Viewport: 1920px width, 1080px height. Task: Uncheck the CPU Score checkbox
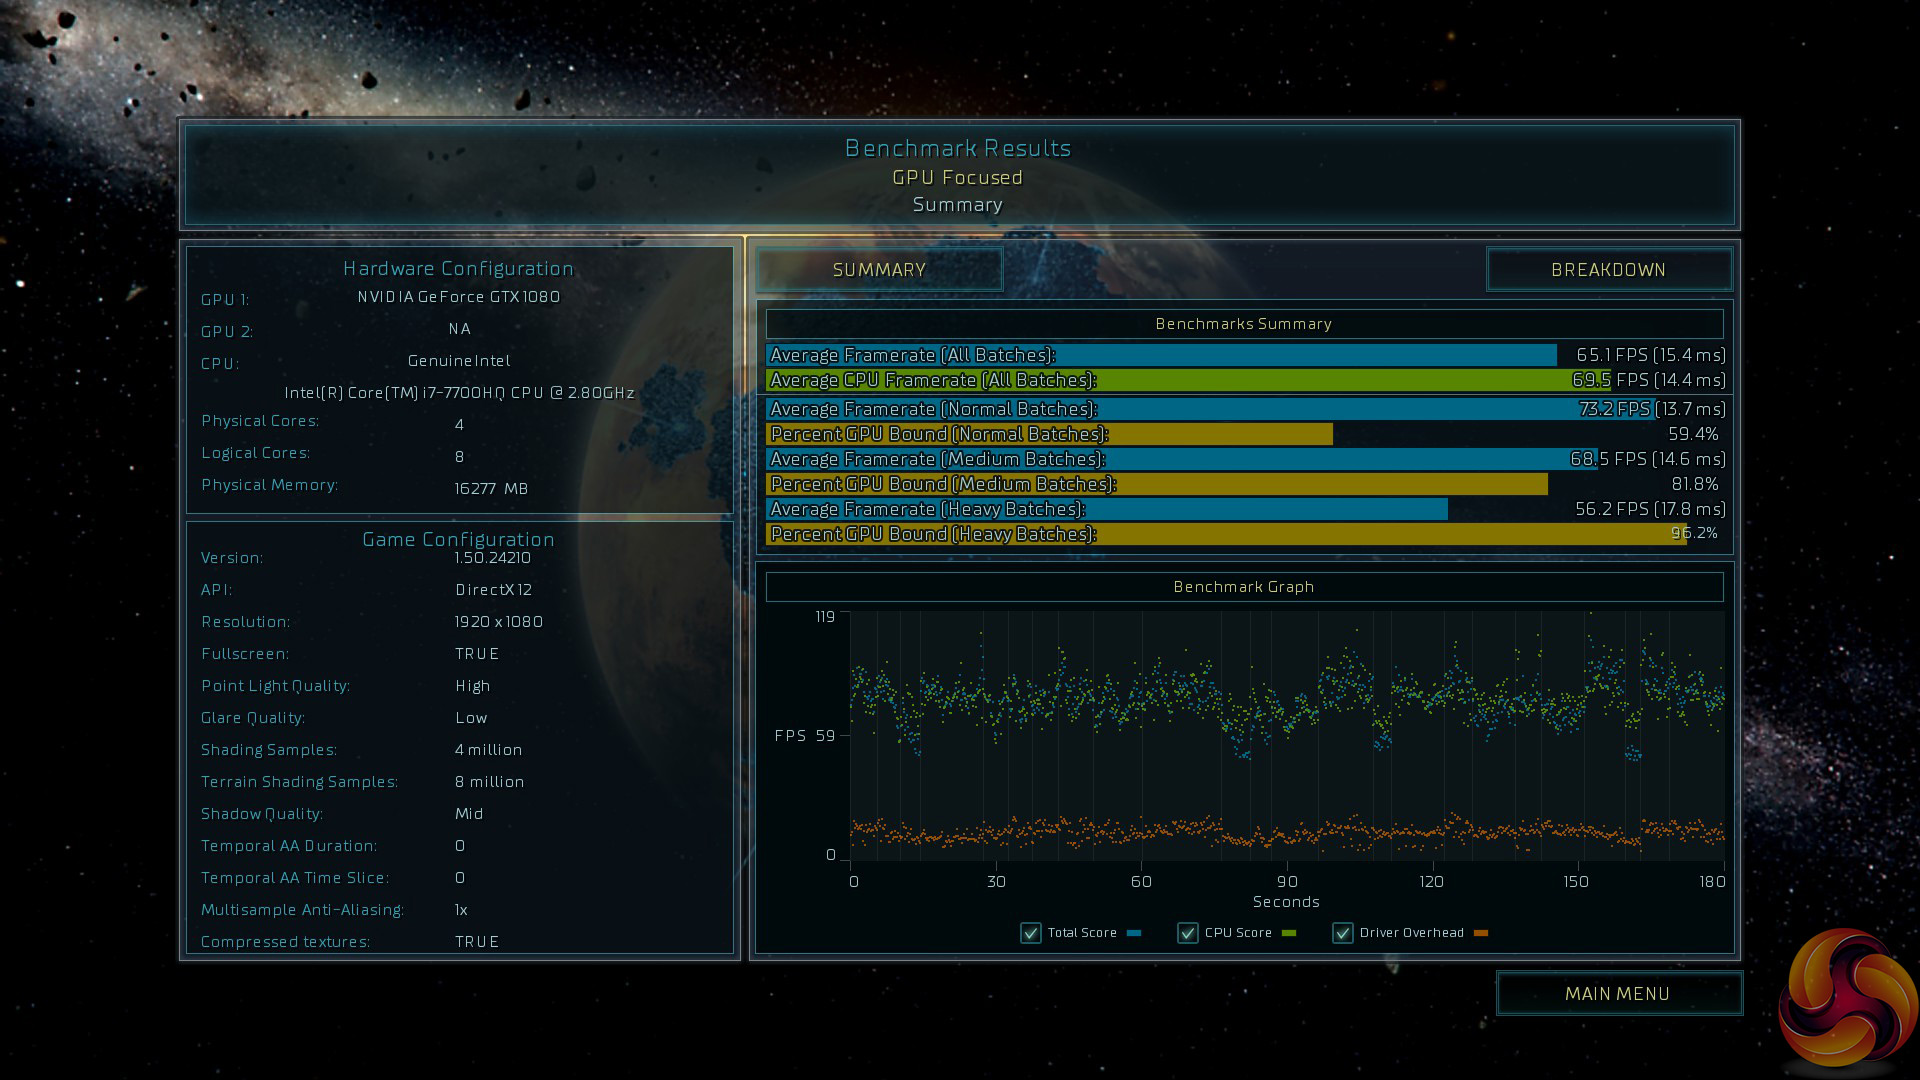1187,933
